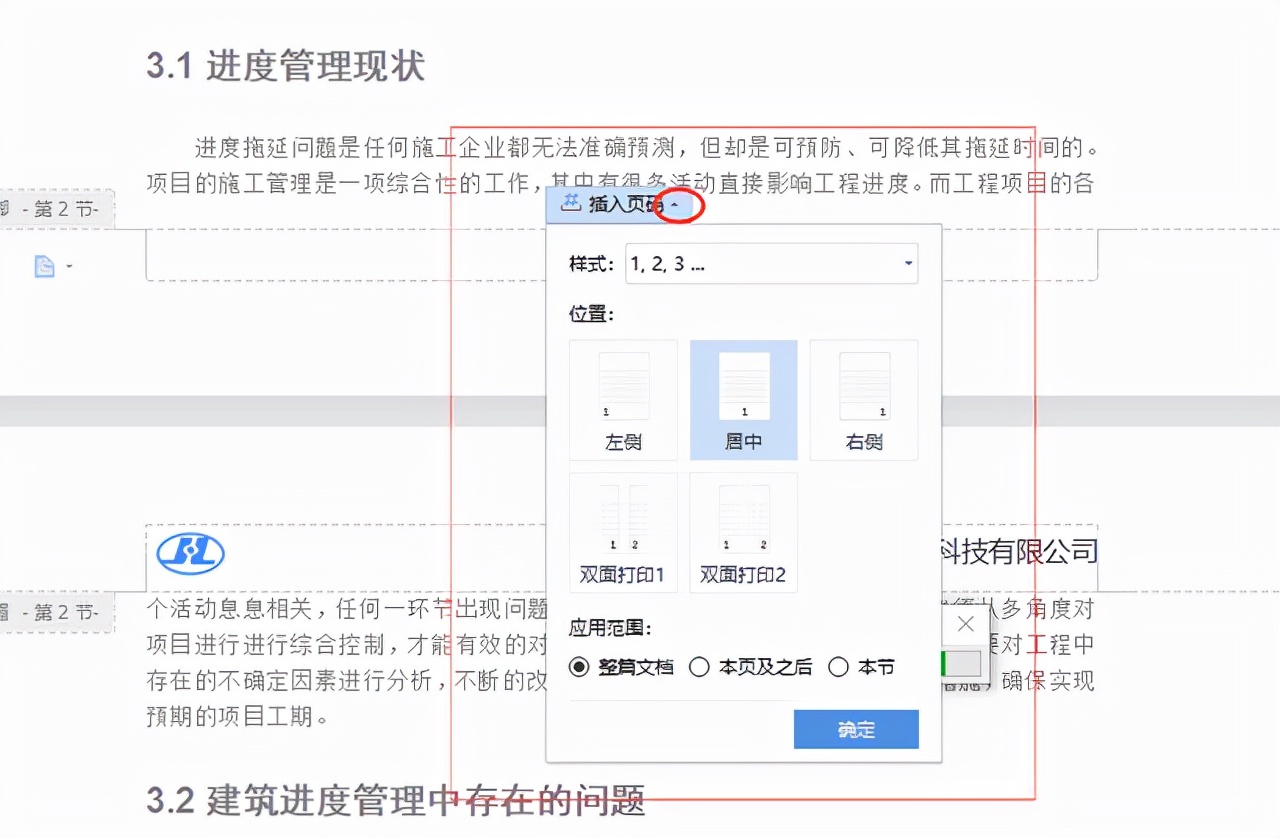
Task: Confirm settings with the 确定 button
Action: 855,729
